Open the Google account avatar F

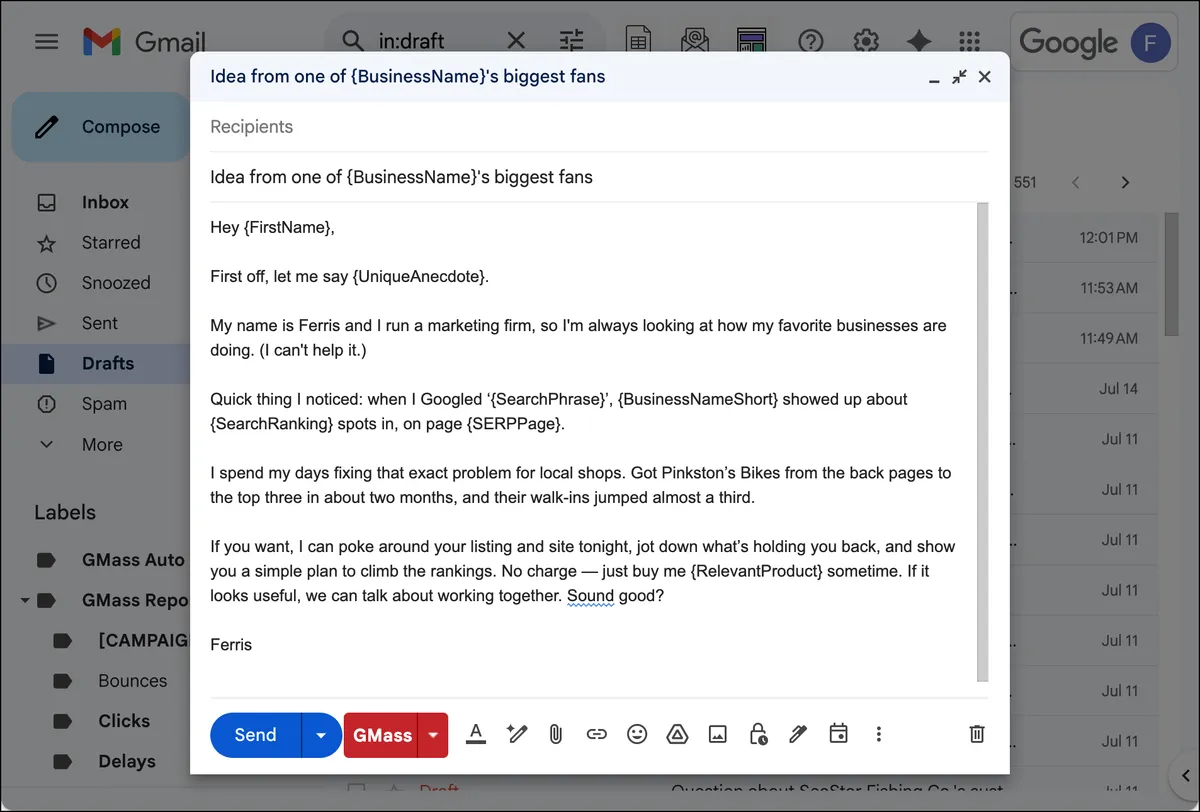tap(1151, 42)
